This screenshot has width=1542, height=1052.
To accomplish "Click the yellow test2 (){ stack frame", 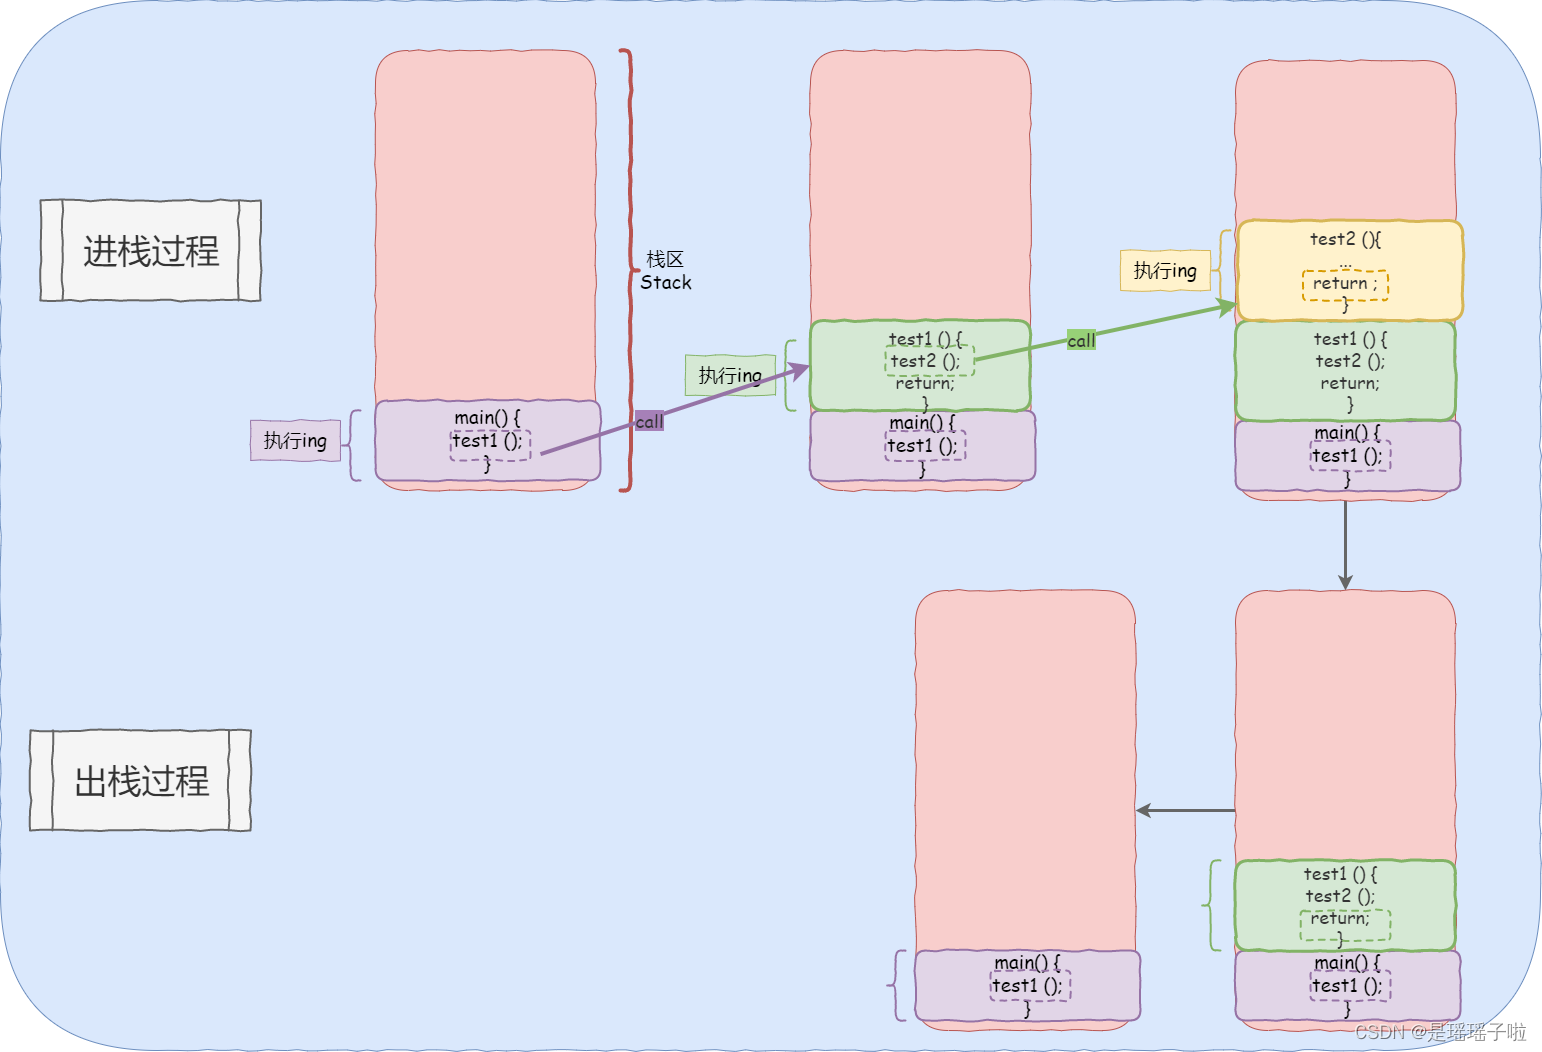I will (1350, 270).
